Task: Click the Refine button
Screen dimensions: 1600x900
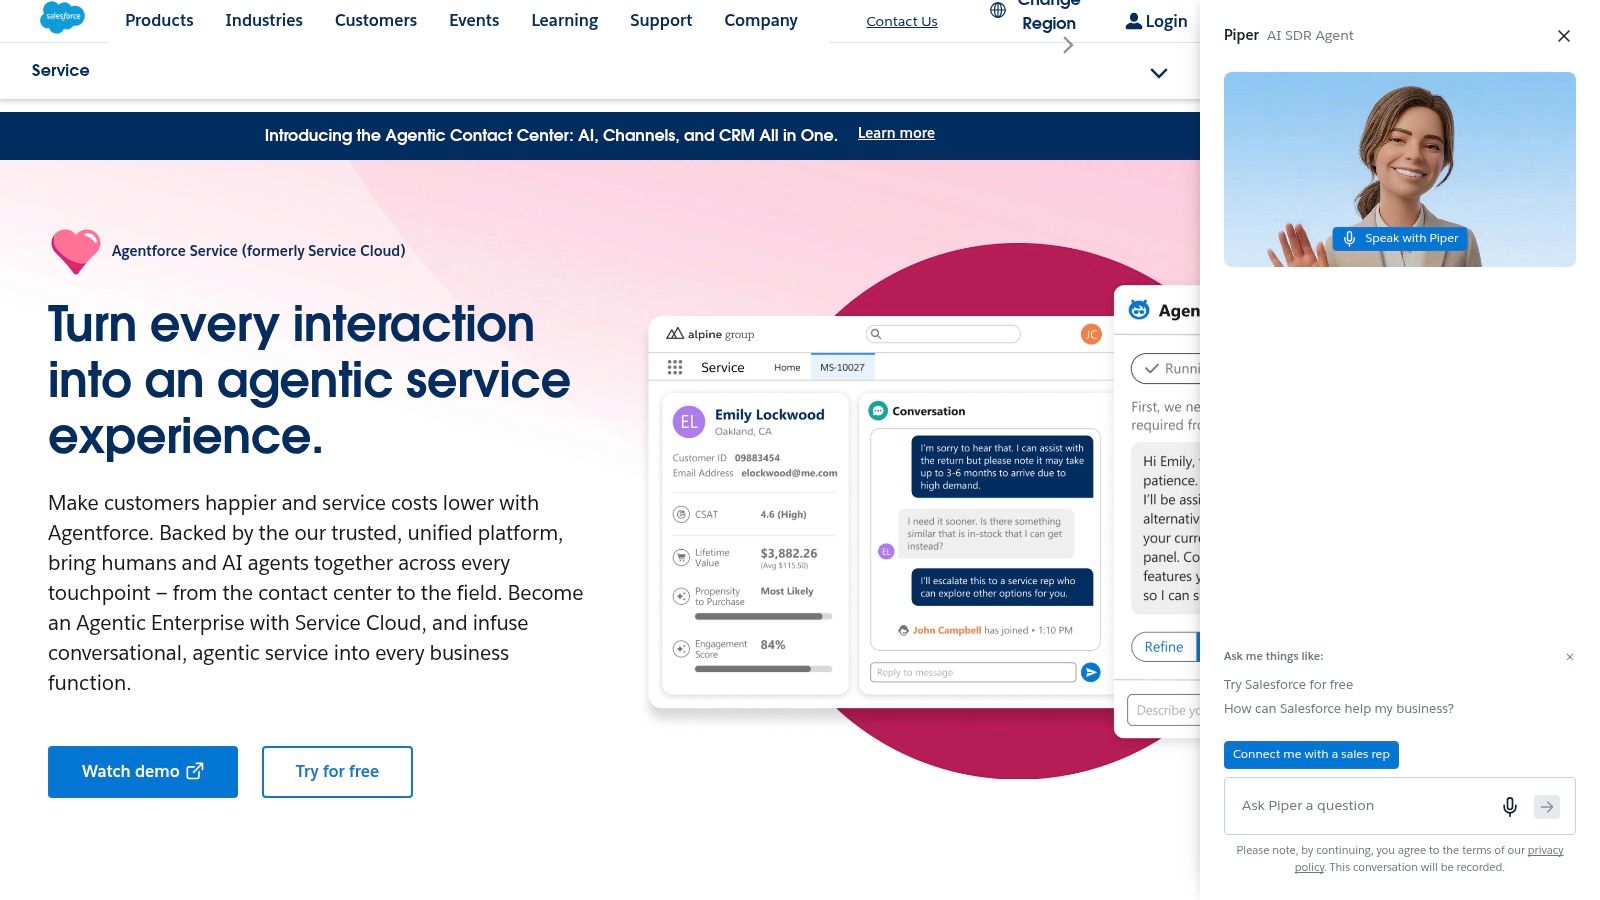Action: click(1164, 647)
